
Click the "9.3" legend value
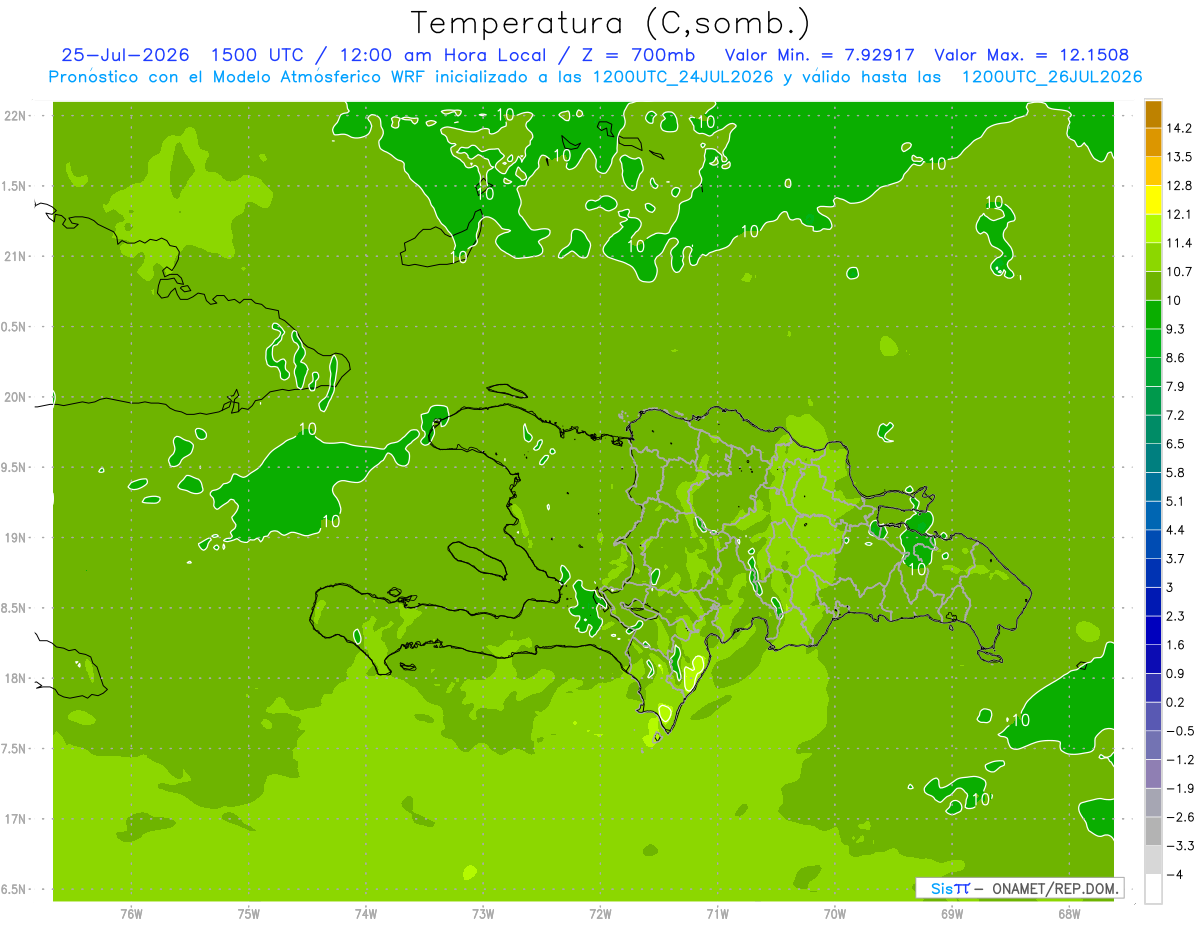coord(1175,329)
